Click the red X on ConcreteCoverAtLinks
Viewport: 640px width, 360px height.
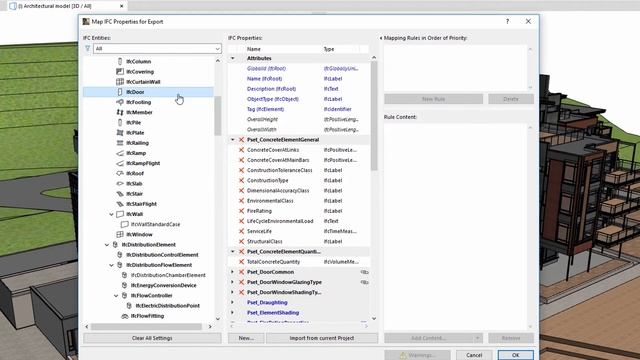(x=241, y=150)
